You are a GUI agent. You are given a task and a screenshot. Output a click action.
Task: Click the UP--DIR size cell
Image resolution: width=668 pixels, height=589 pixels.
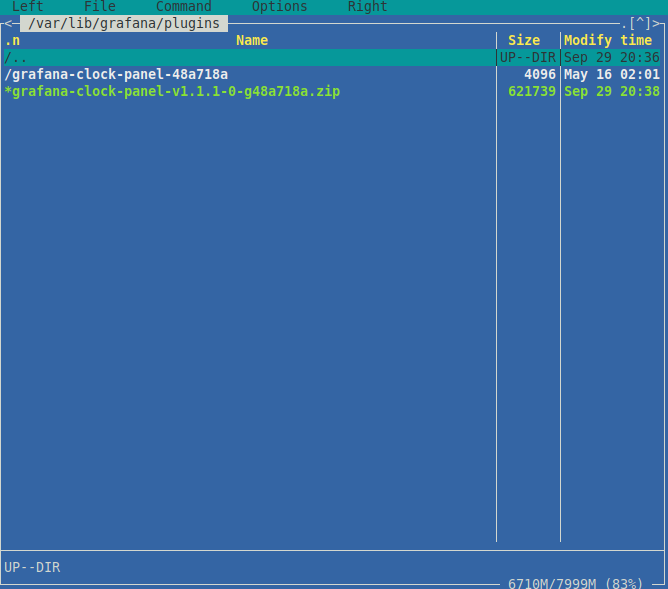pyautogui.click(x=528, y=57)
